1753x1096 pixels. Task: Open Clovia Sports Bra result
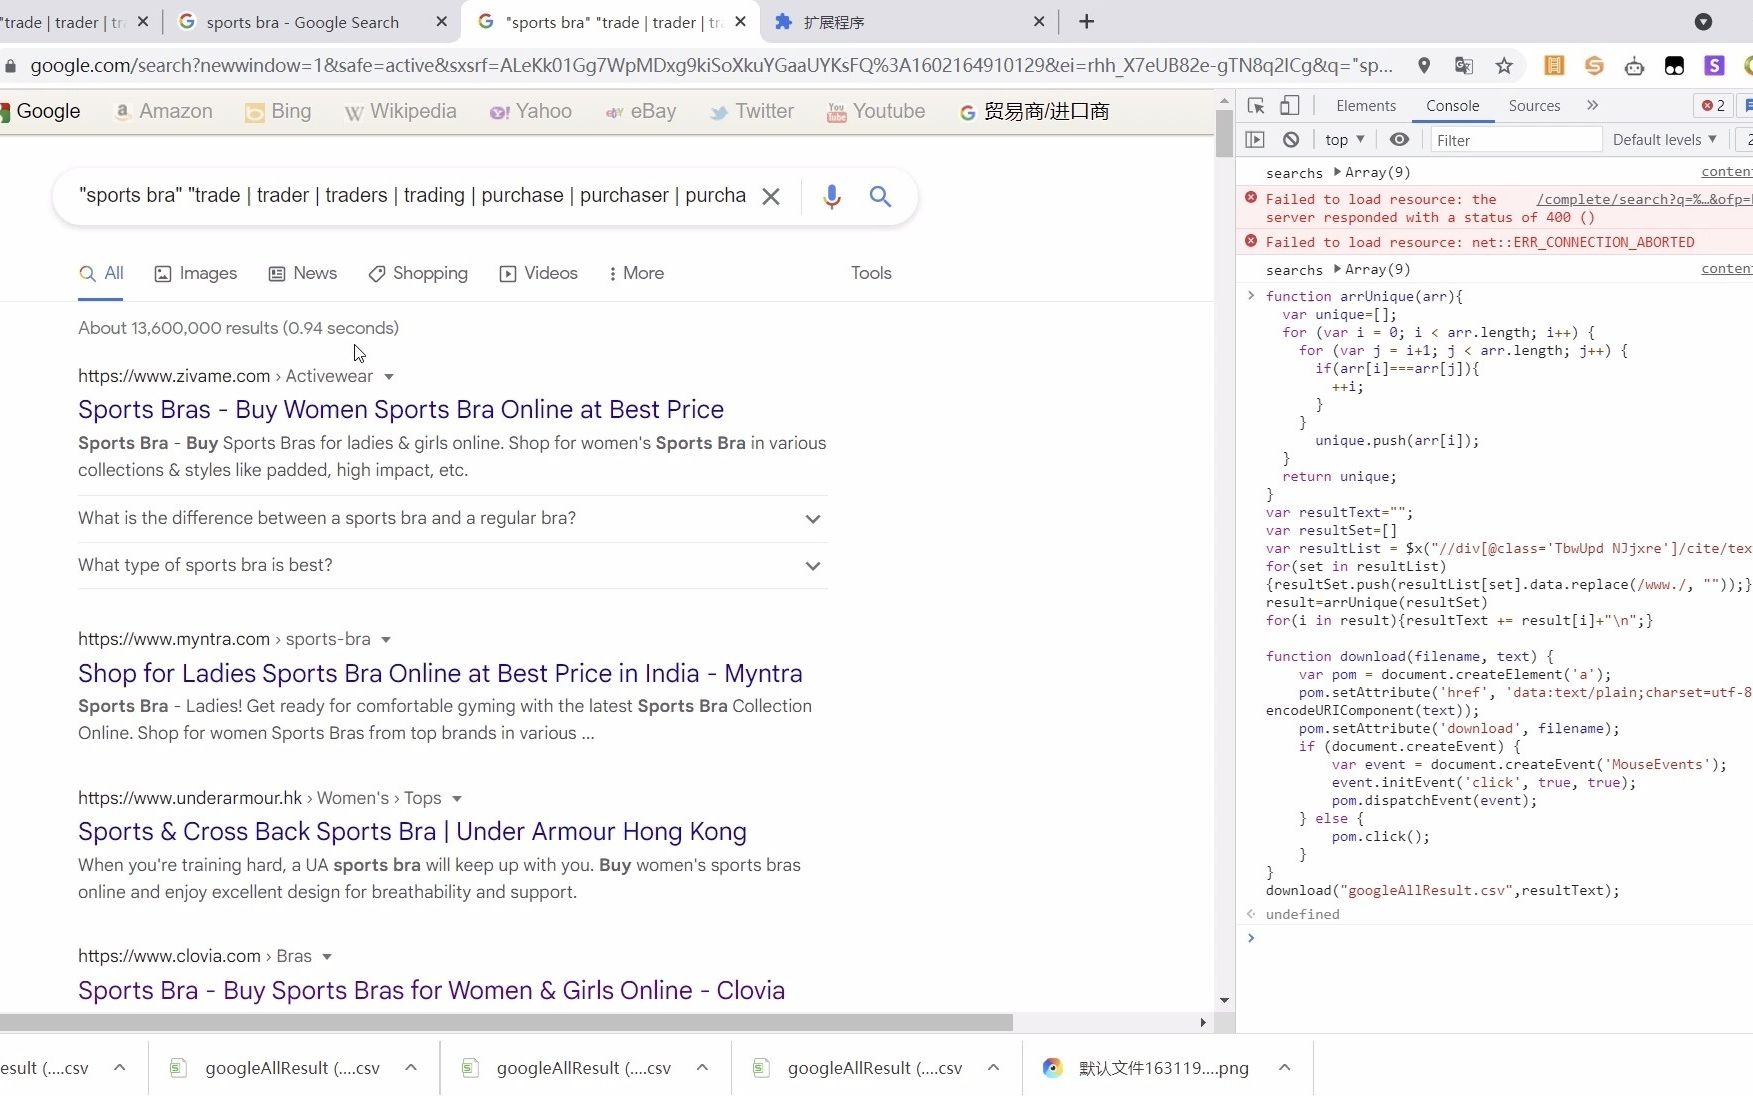(x=431, y=990)
